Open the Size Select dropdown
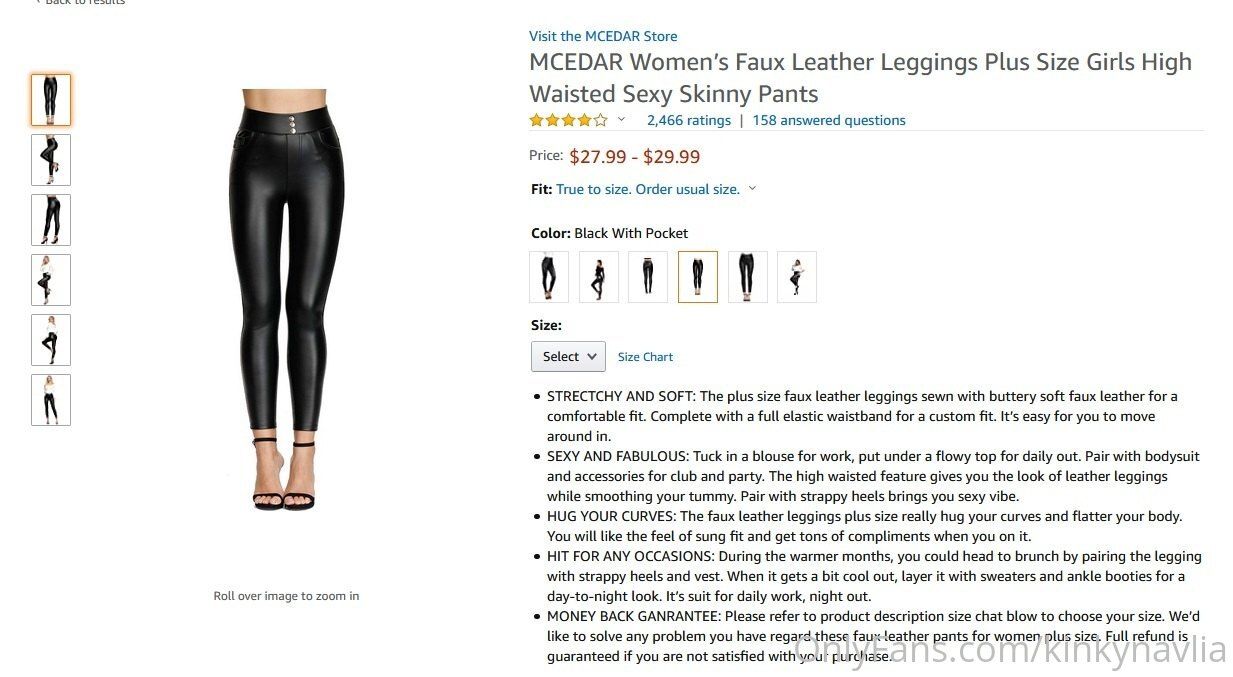 [568, 356]
